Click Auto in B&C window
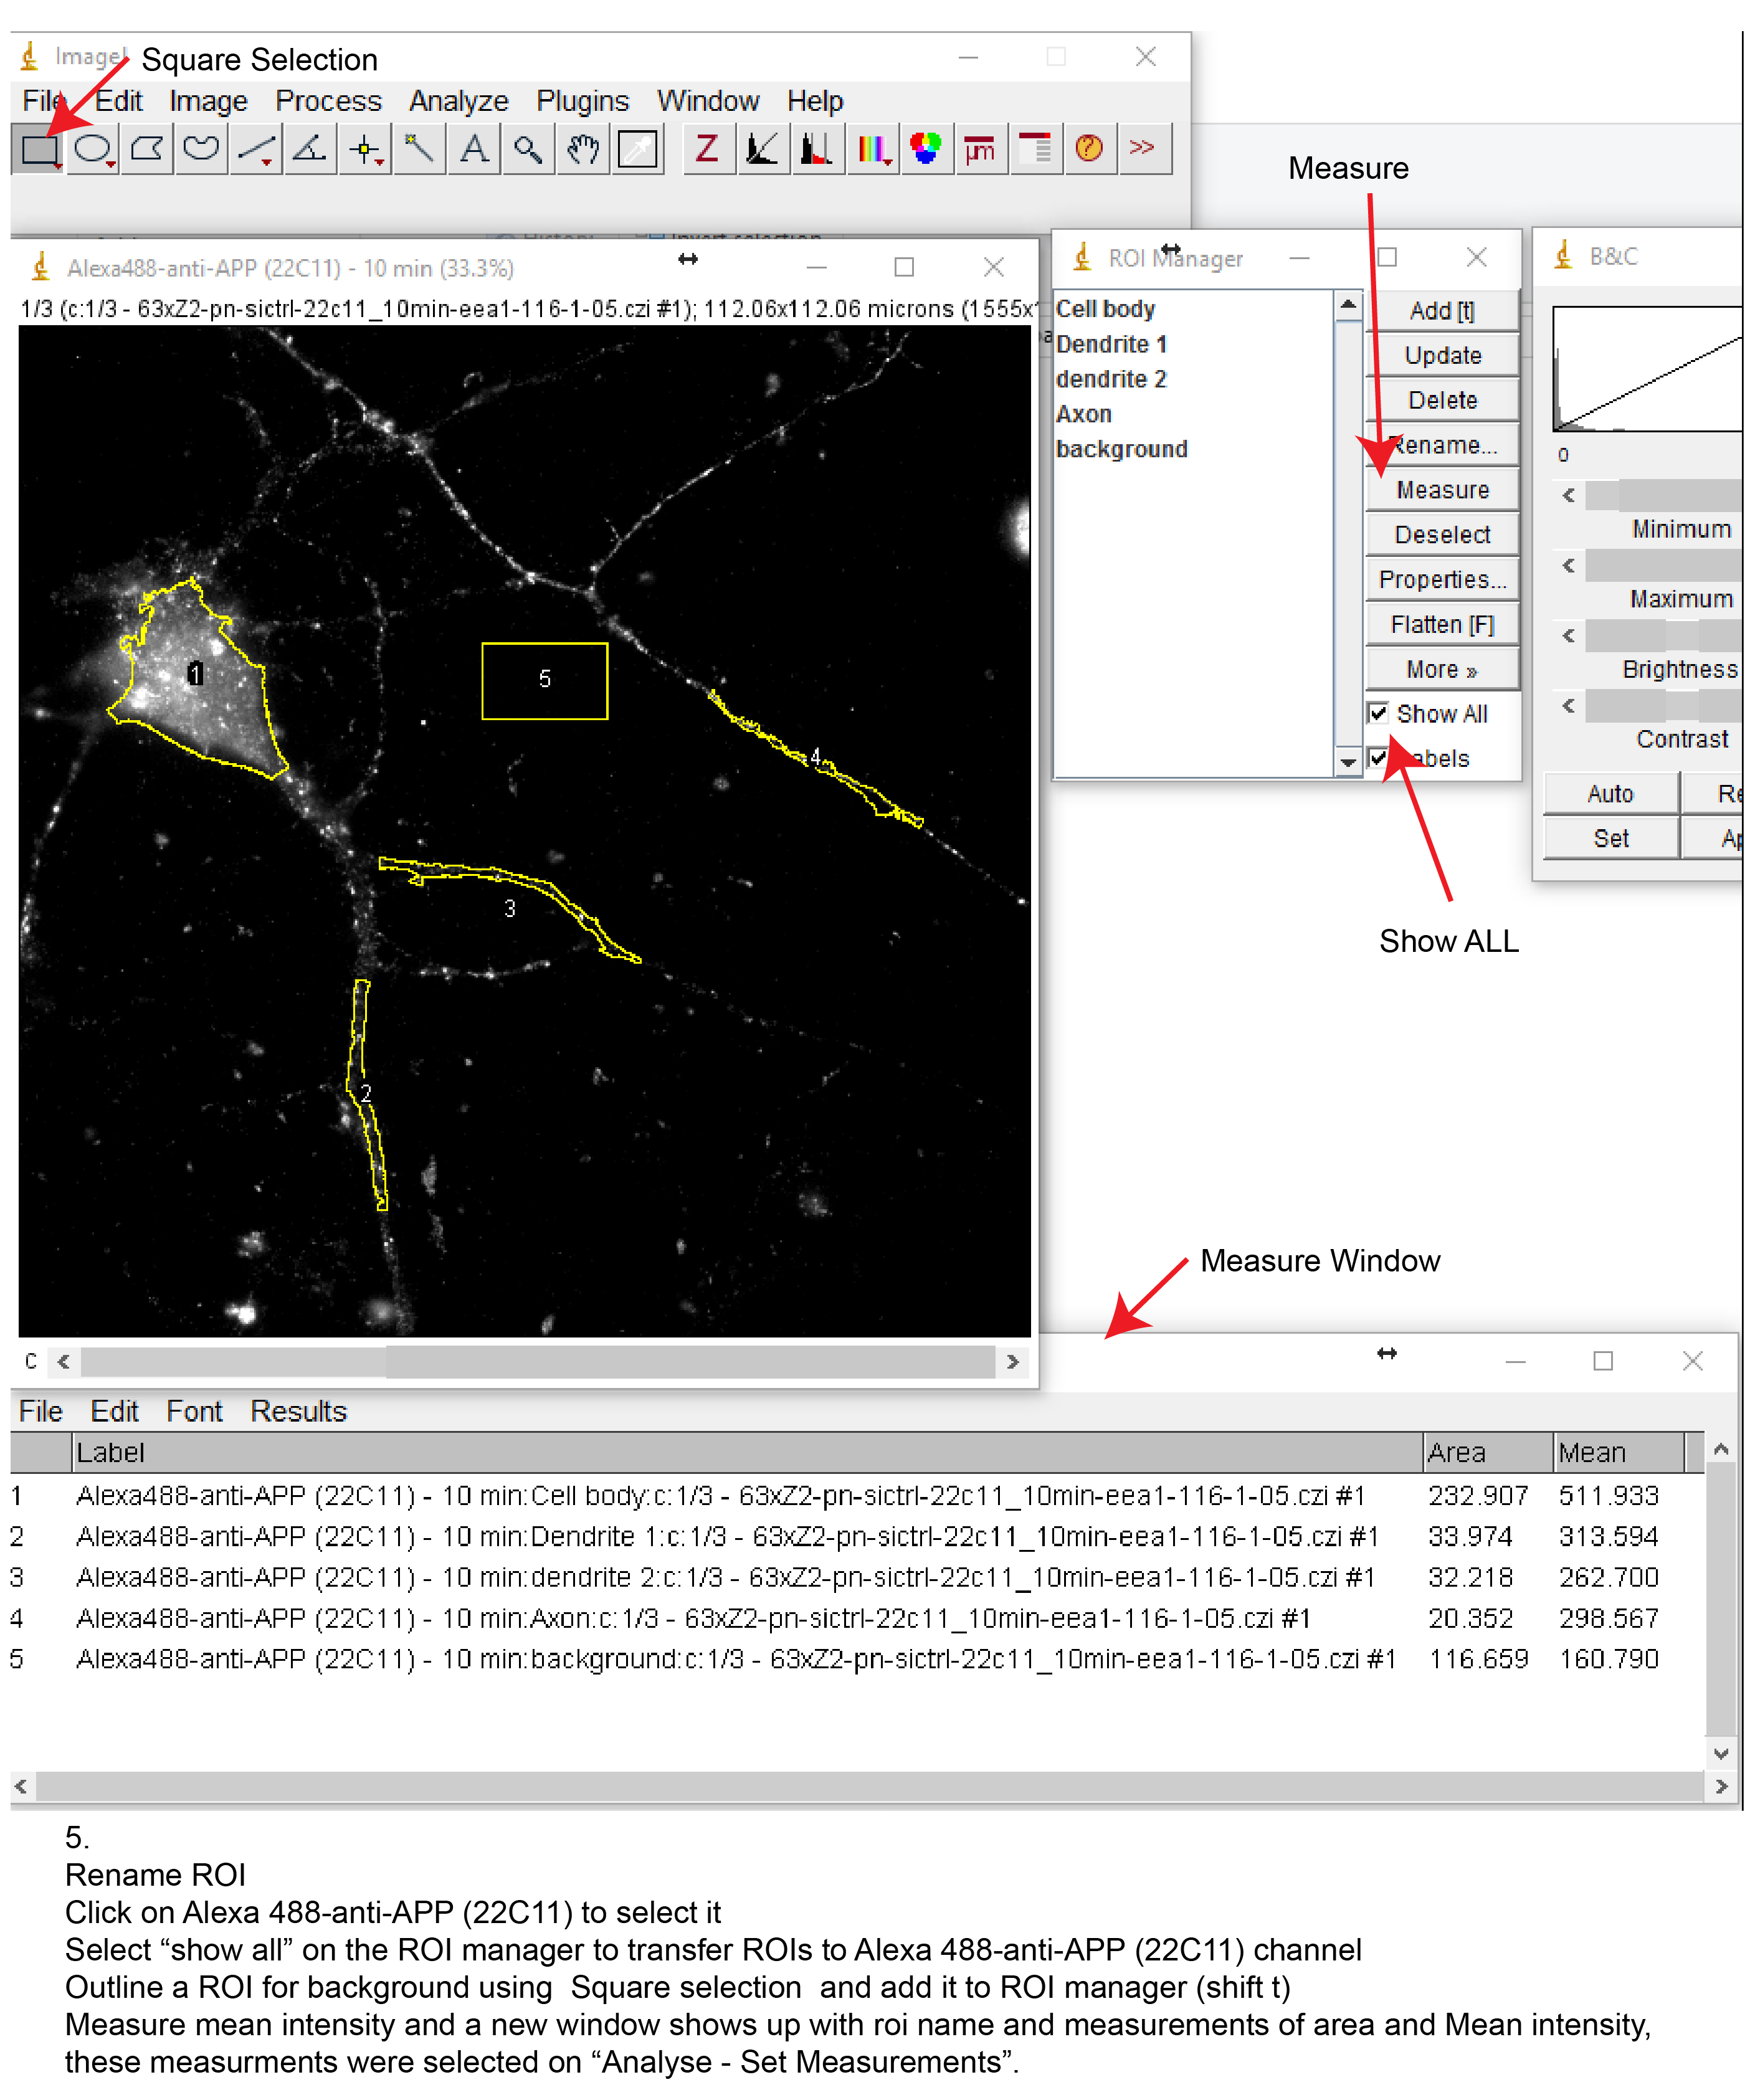This screenshot has height=2100, width=1755. coord(1610,794)
